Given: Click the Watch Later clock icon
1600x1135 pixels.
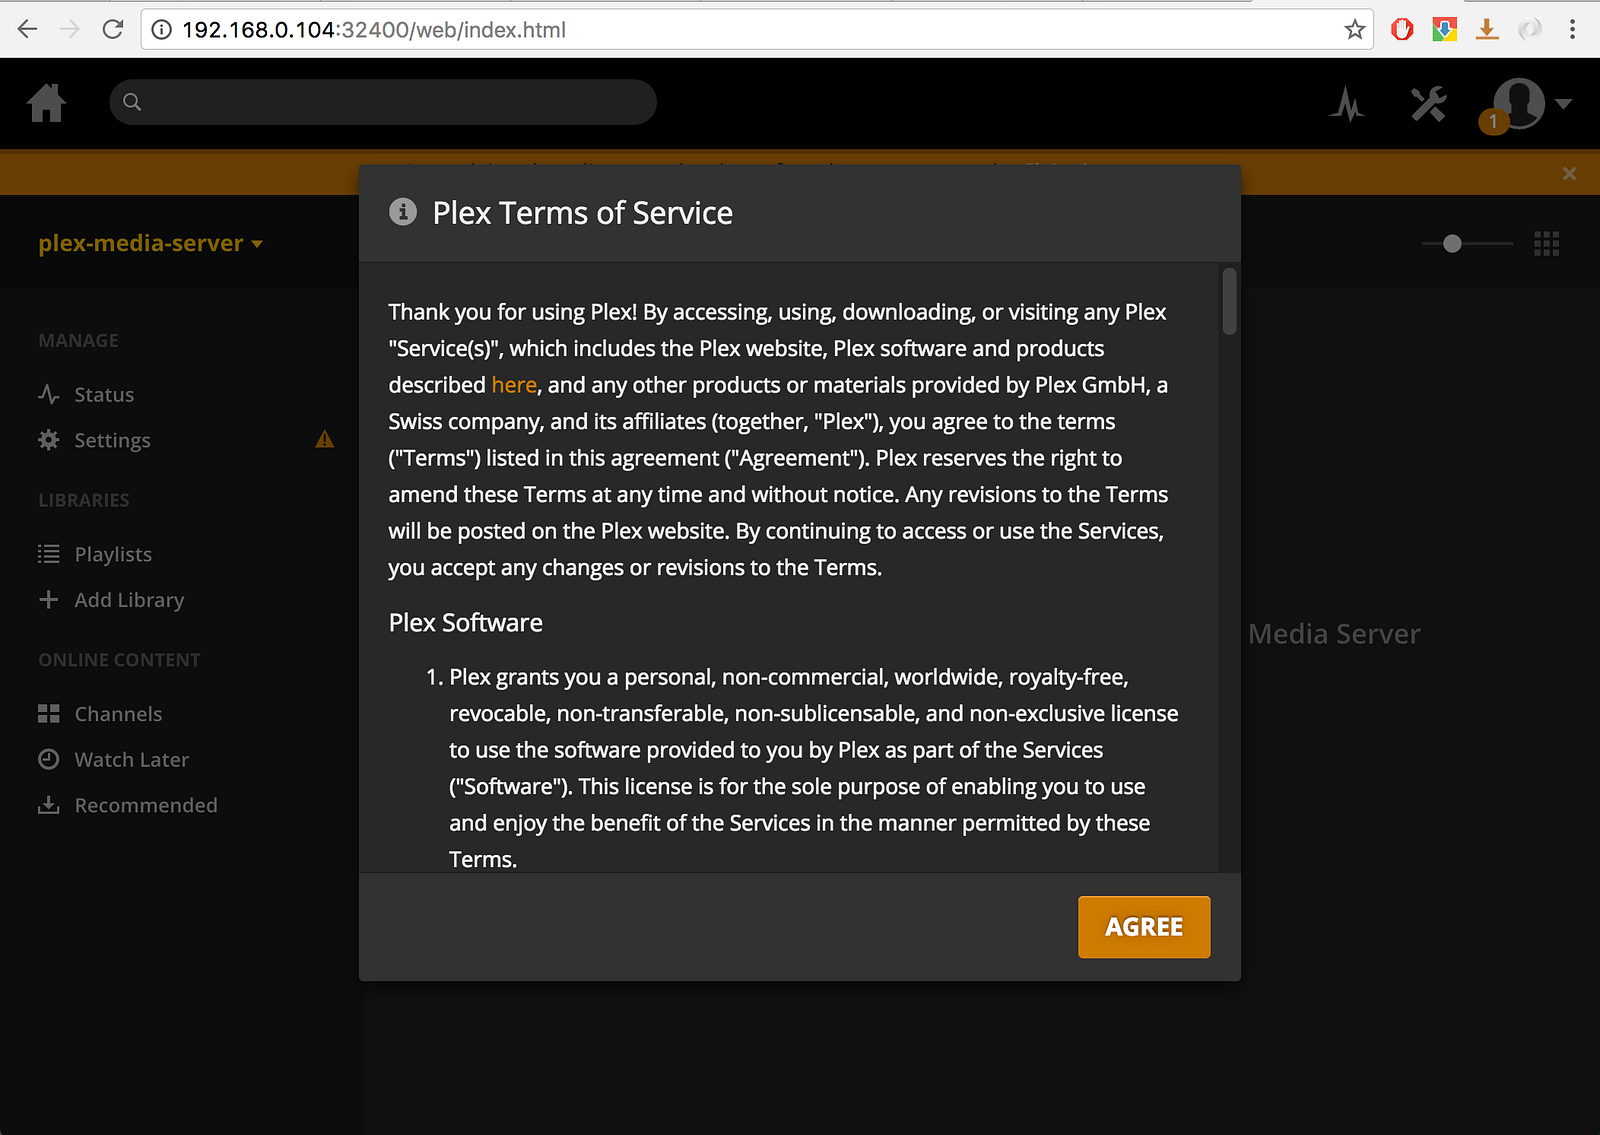Looking at the screenshot, I should pos(49,759).
